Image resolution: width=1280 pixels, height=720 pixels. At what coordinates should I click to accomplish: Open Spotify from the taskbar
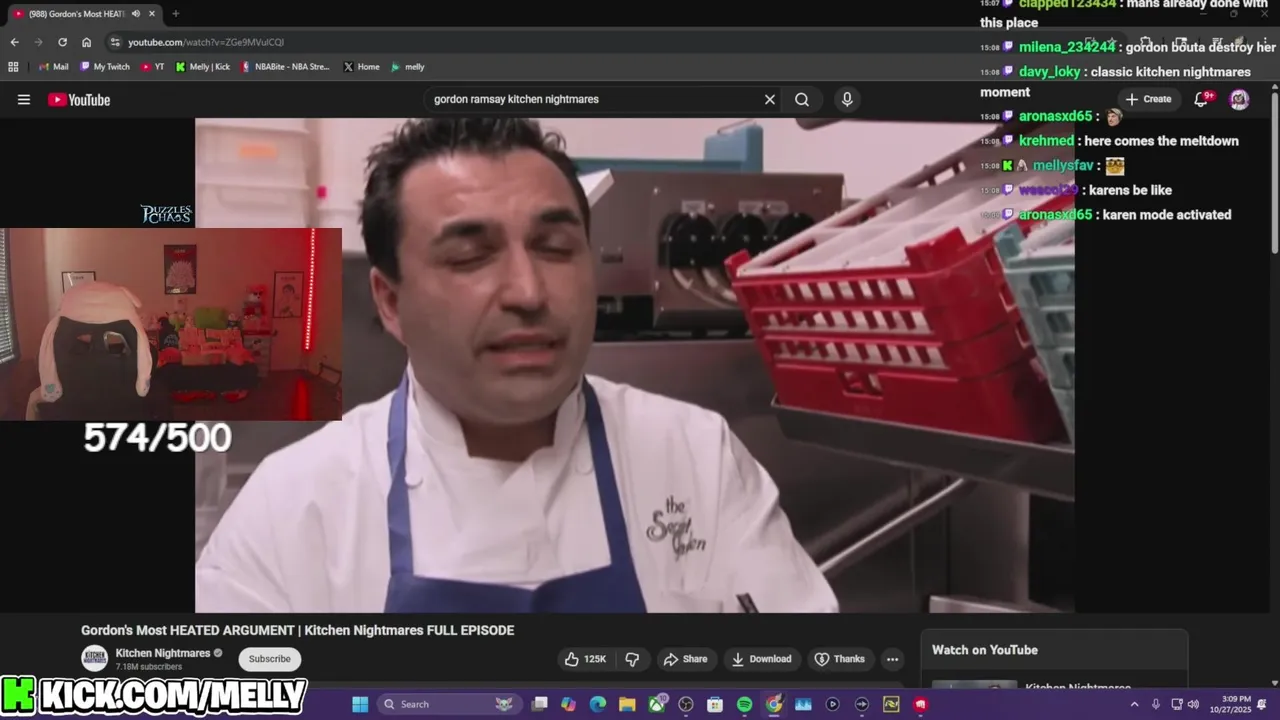coord(744,704)
